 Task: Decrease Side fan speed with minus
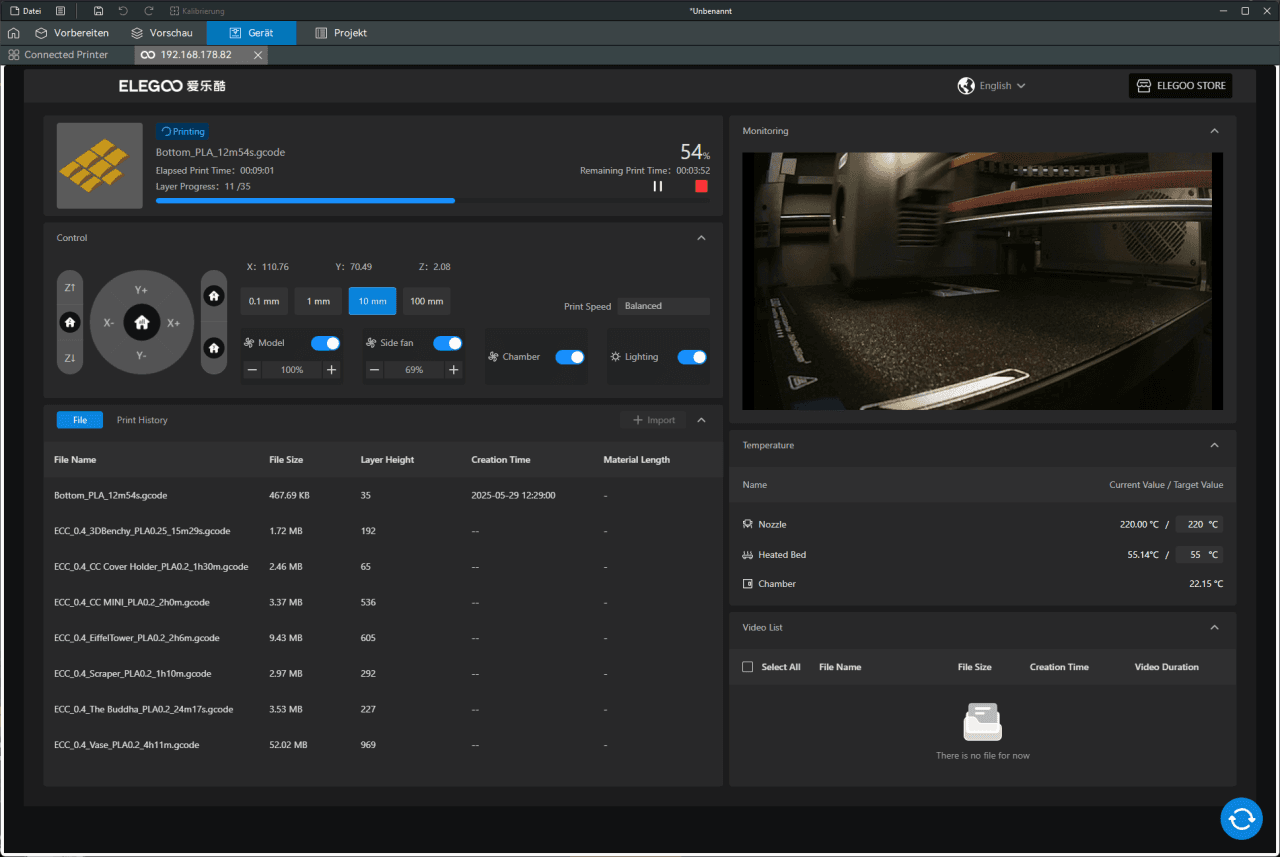tap(374, 370)
